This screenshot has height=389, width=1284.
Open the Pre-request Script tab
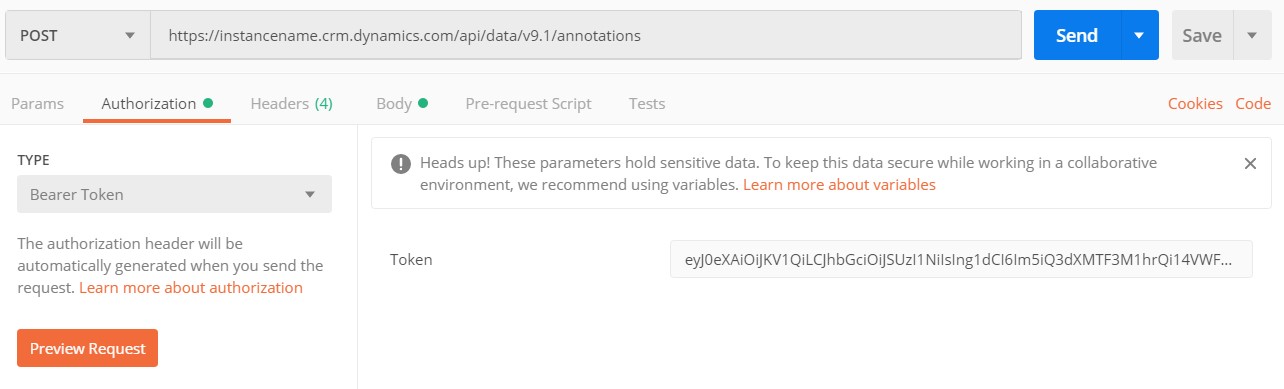click(528, 103)
